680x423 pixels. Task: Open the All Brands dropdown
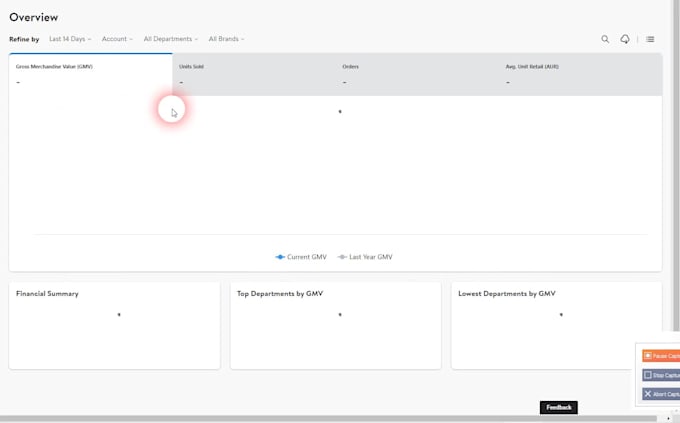coord(226,39)
